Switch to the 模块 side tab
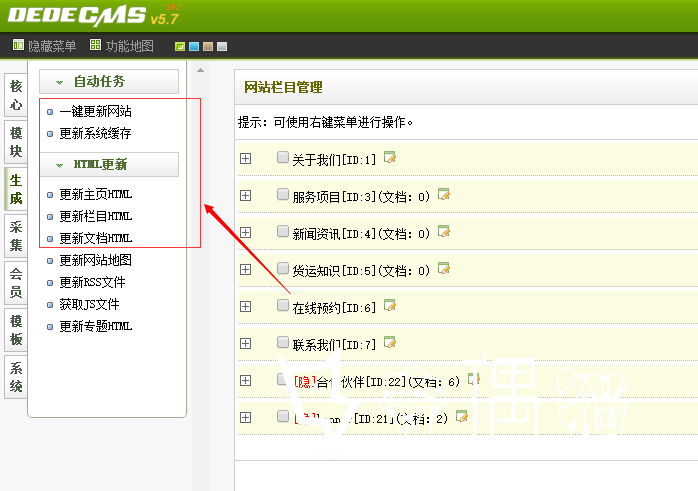This screenshot has height=491, width=698. tap(16, 142)
